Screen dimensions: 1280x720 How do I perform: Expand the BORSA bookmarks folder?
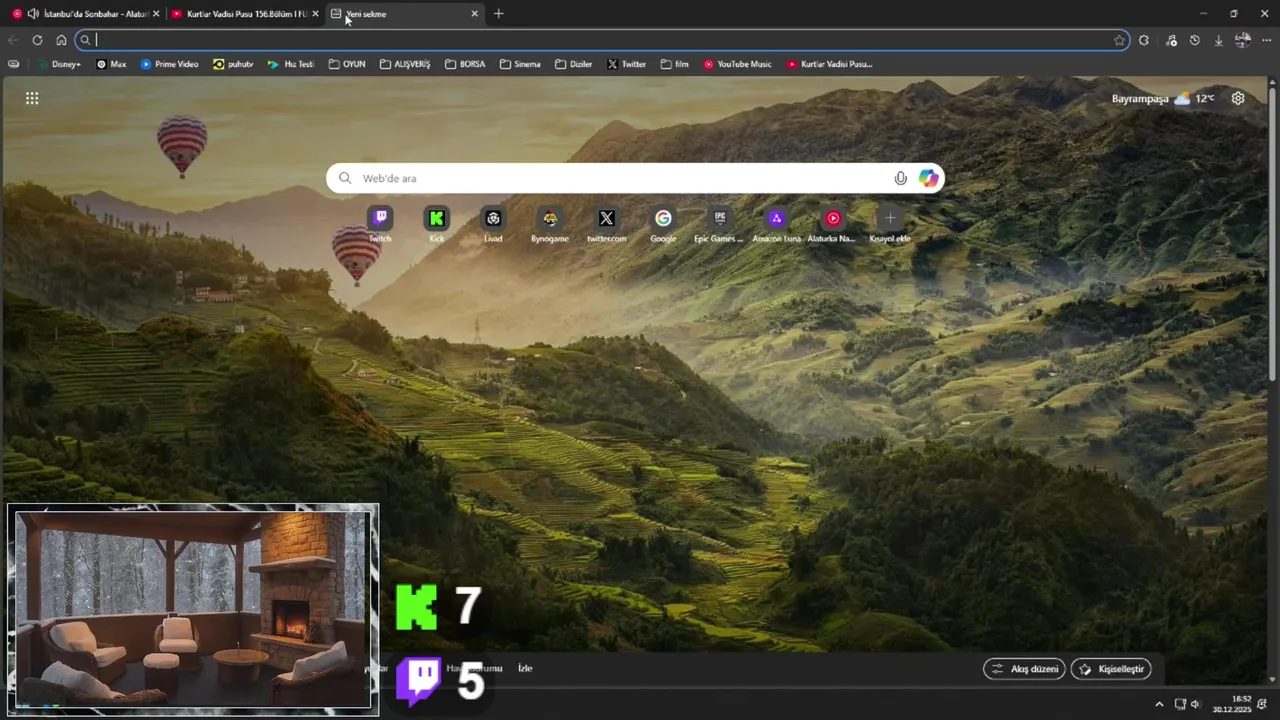pyautogui.click(x=465, y=64)
